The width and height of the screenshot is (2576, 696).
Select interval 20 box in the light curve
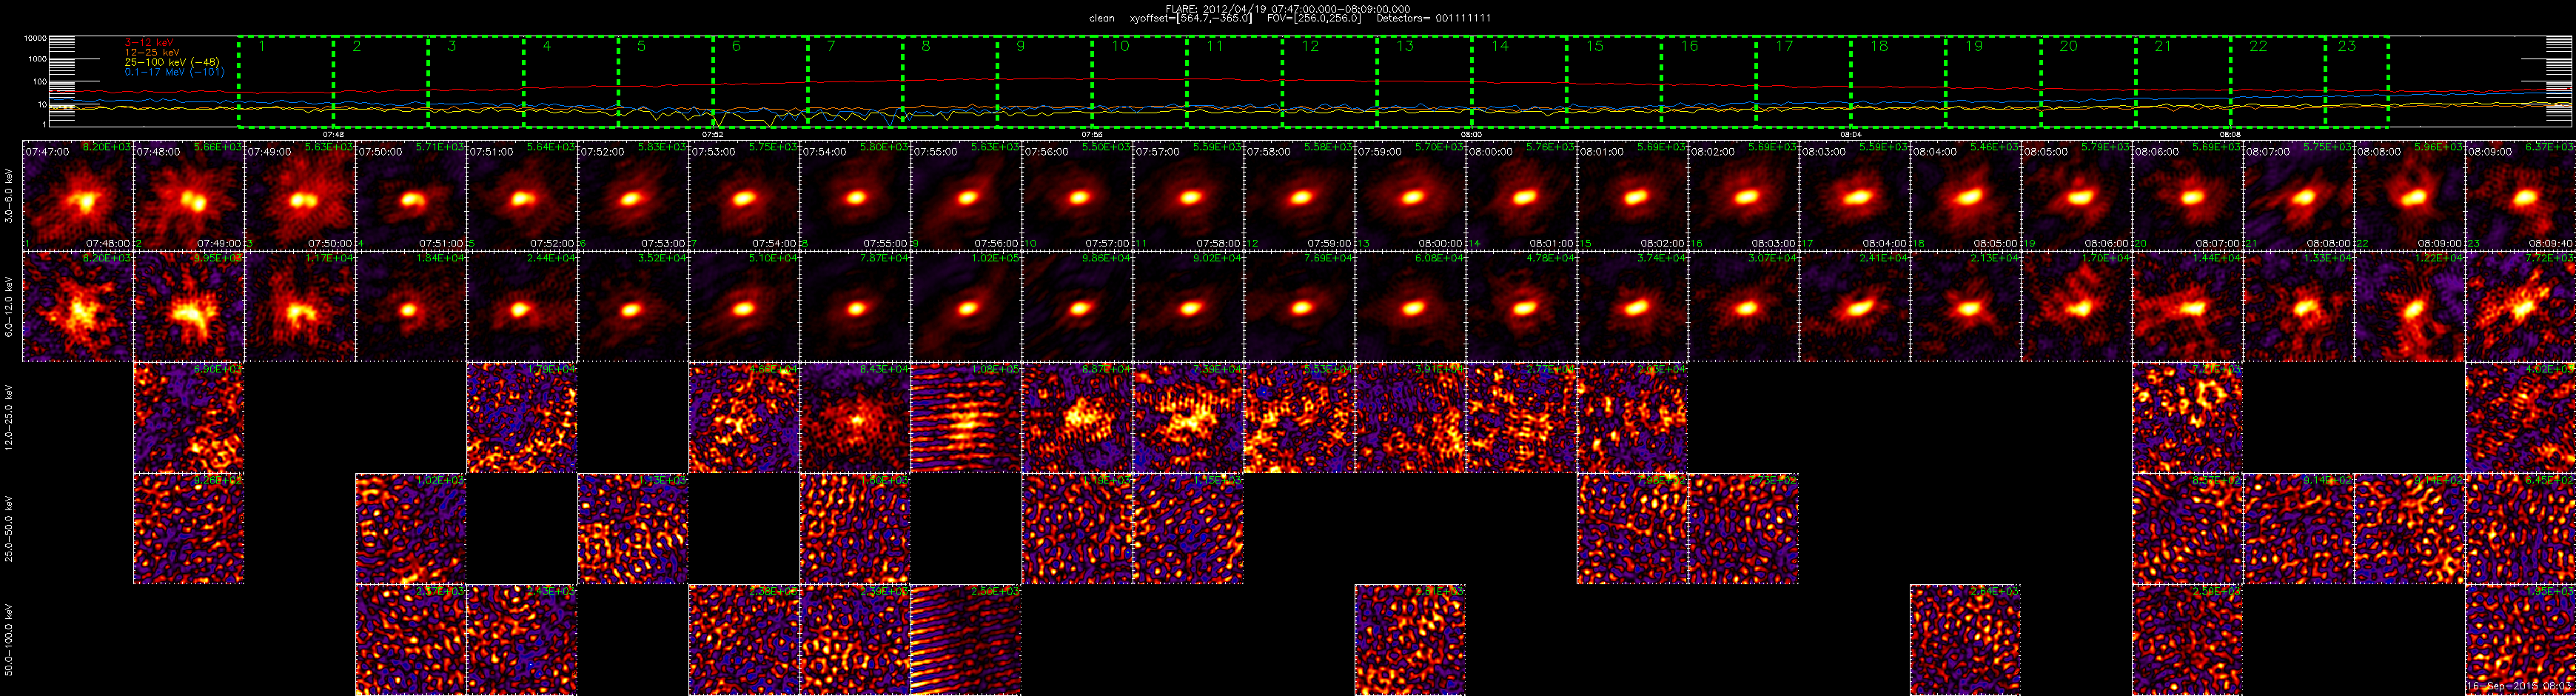click(2088, 81)
